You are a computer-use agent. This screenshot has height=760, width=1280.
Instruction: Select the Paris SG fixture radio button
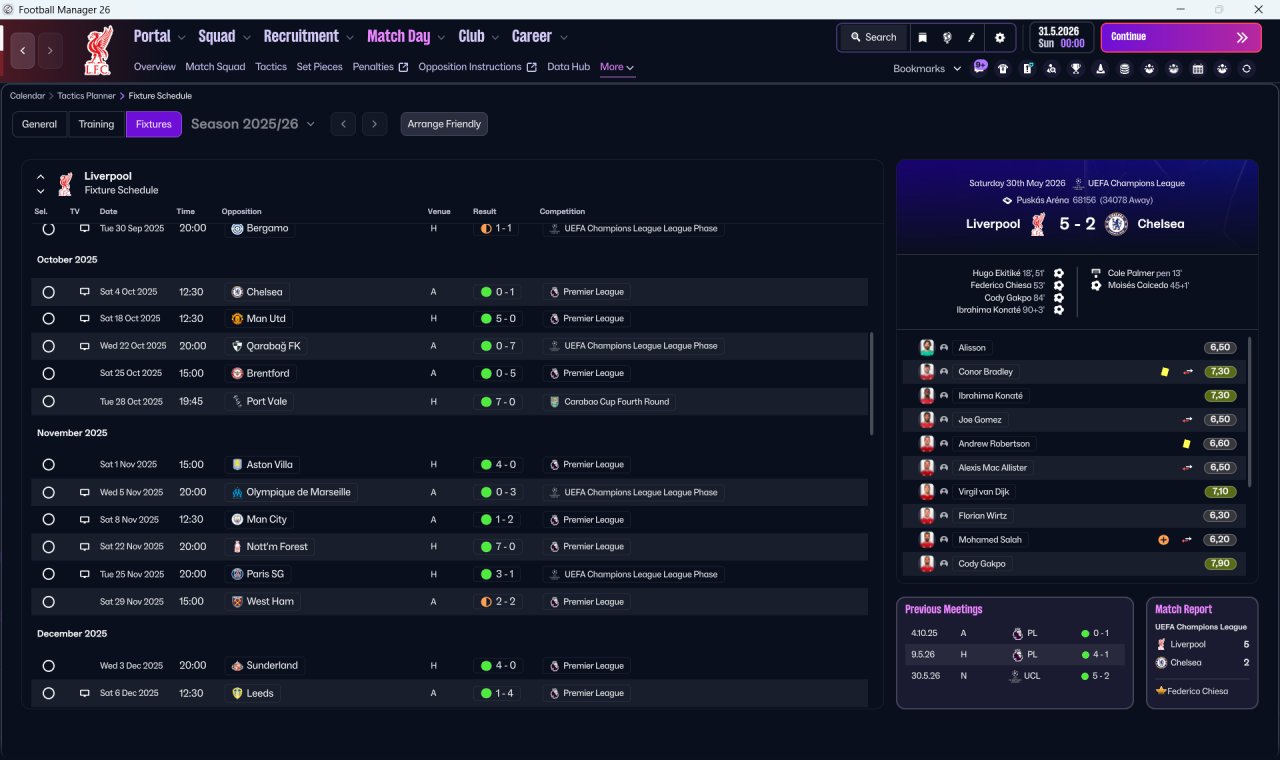tap(48, 574)
